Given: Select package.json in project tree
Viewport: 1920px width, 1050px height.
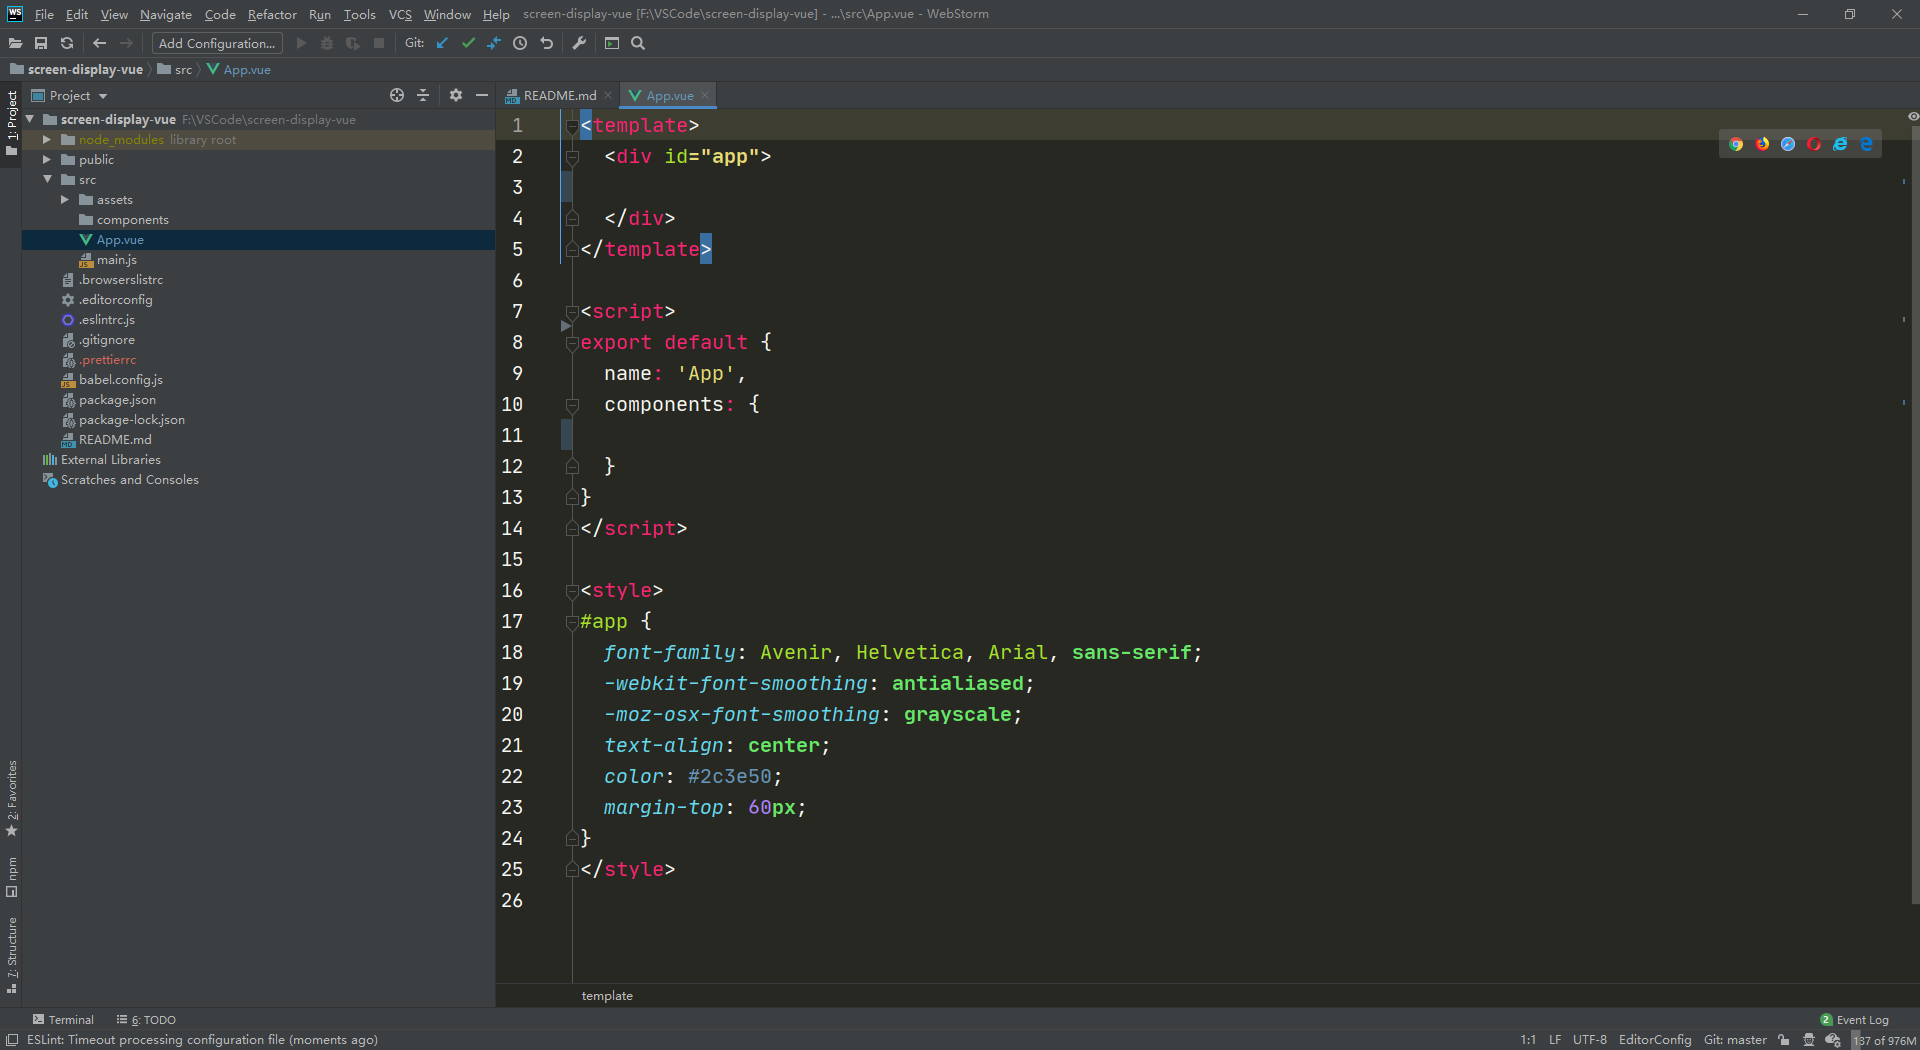Looking at the screenshot, I should [116, 399].
